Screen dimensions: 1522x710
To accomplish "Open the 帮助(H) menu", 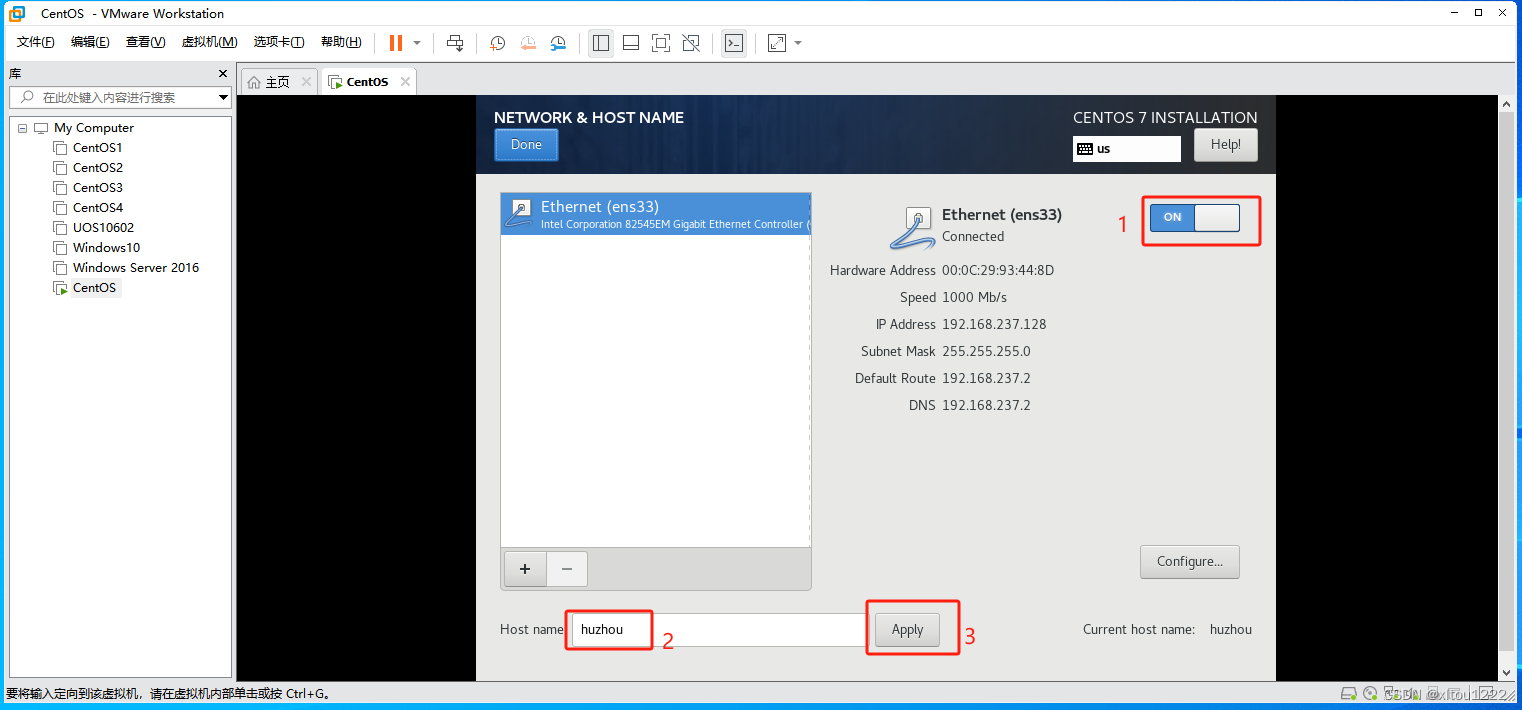I will pos(341,42).
